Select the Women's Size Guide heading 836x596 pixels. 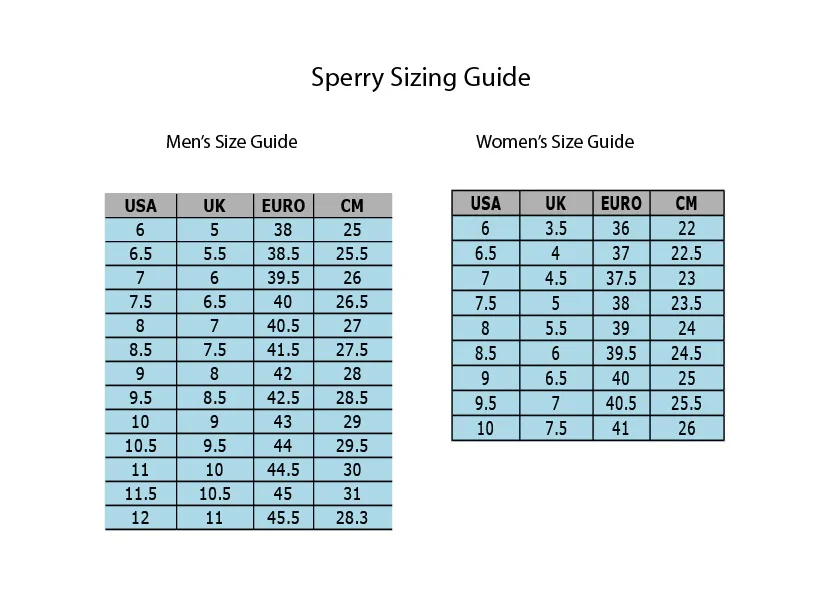[x=555, y=142]
